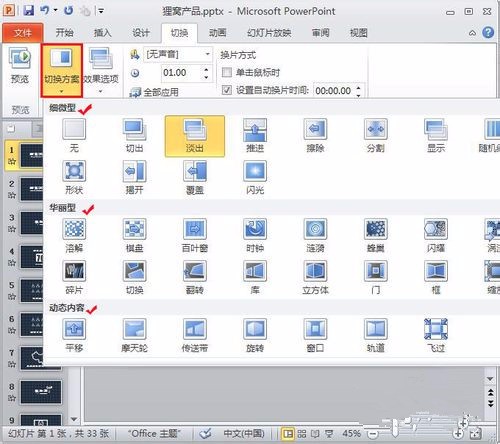Viewport: 500px width, 444px height.
Task: Apply the 溶解 dissolve transition
Action: (74, 236)
